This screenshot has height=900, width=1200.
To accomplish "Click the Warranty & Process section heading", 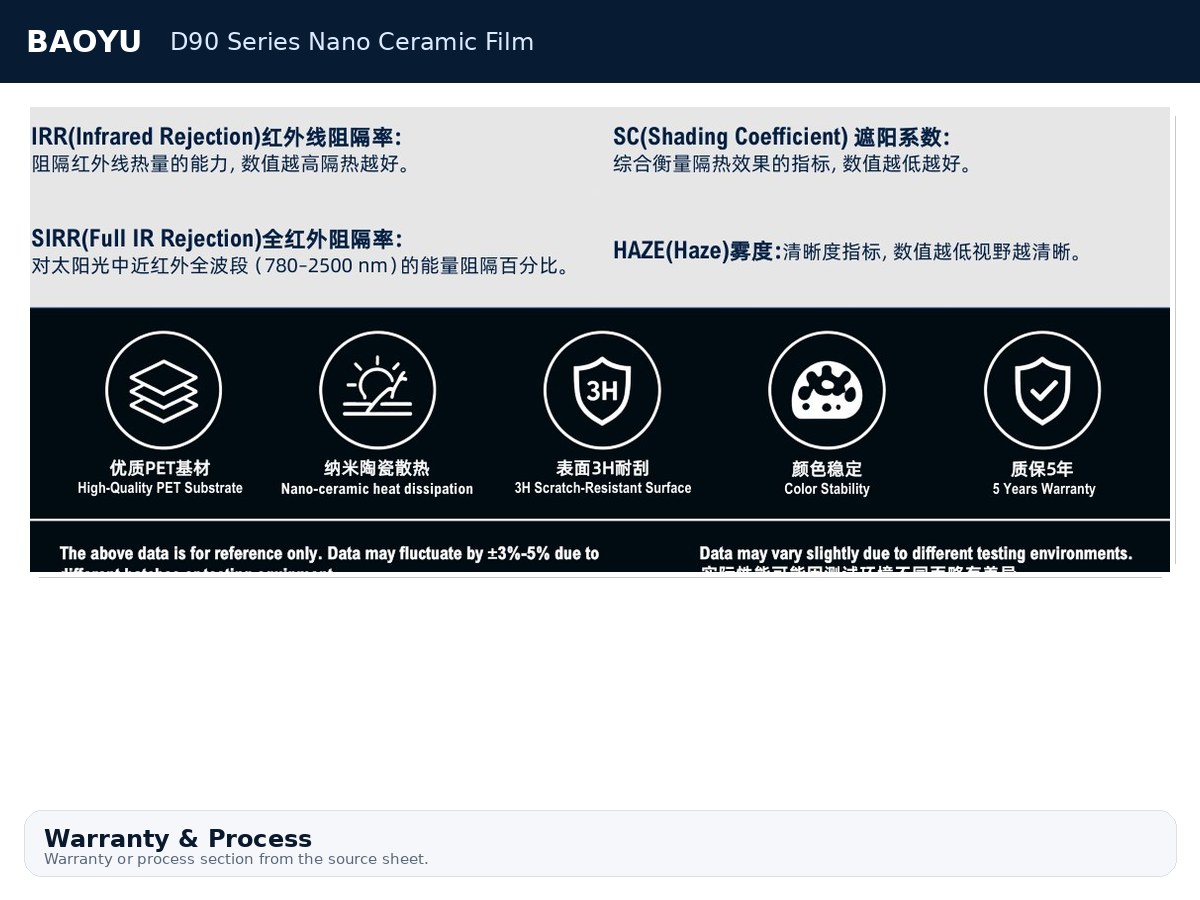I will 178,838.
